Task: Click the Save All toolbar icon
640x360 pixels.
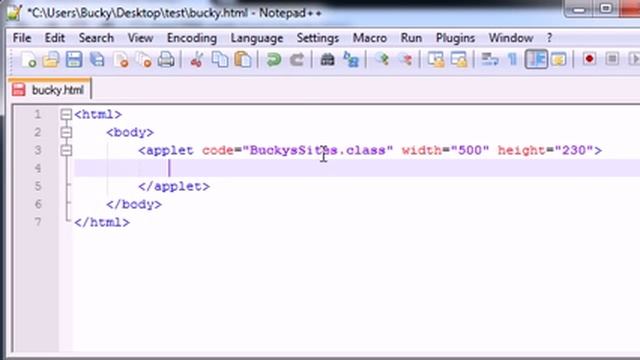Action: point(97,60)
